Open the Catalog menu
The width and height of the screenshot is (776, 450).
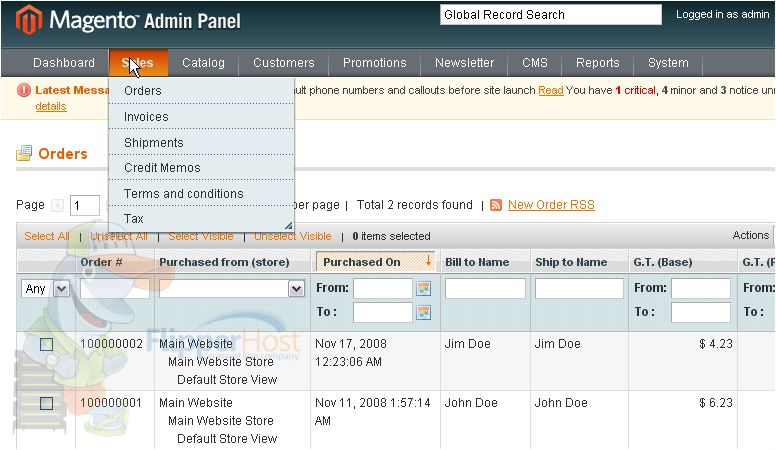click(x=203, y=63)
